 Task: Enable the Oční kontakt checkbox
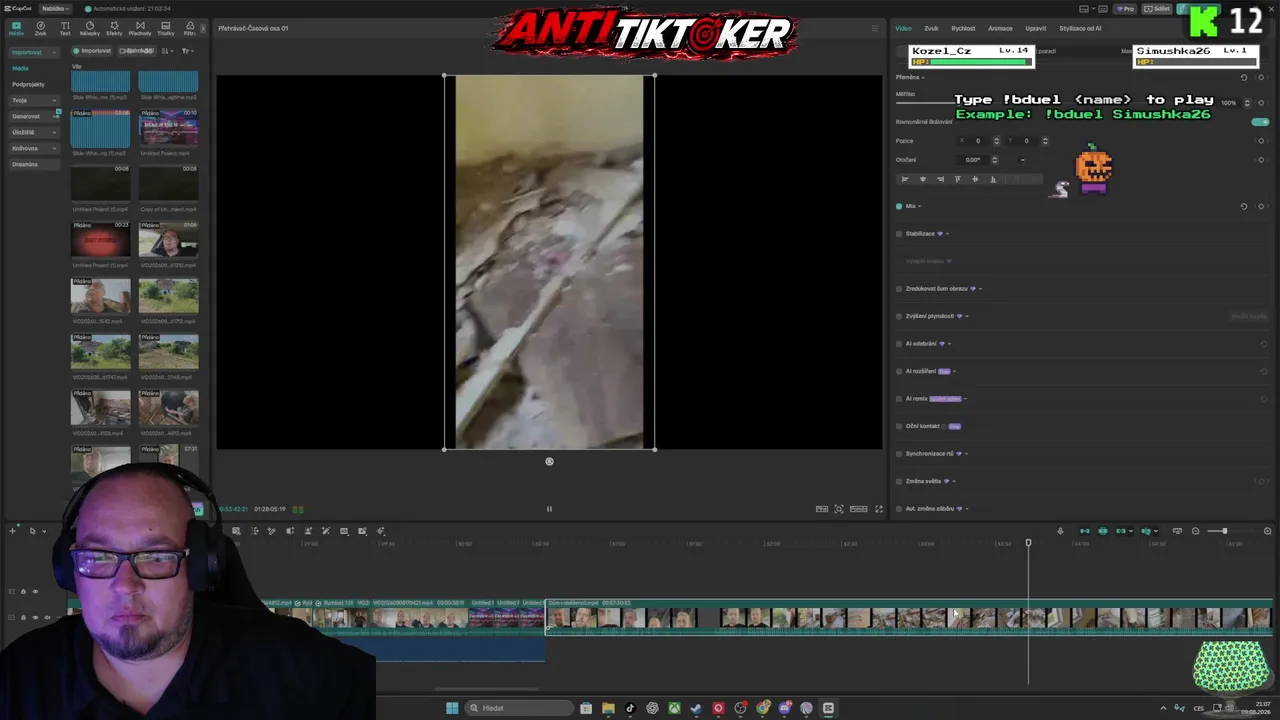pos(899,426)
